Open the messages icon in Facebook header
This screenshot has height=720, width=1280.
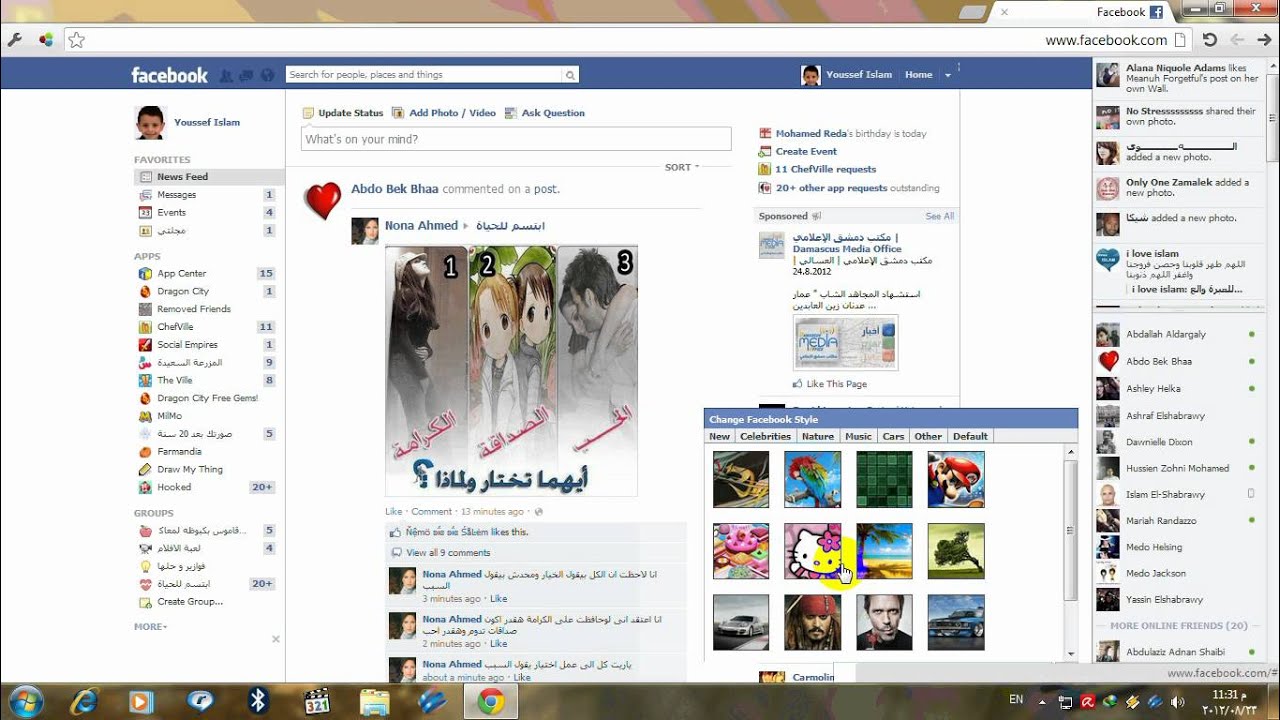point(246,75)
